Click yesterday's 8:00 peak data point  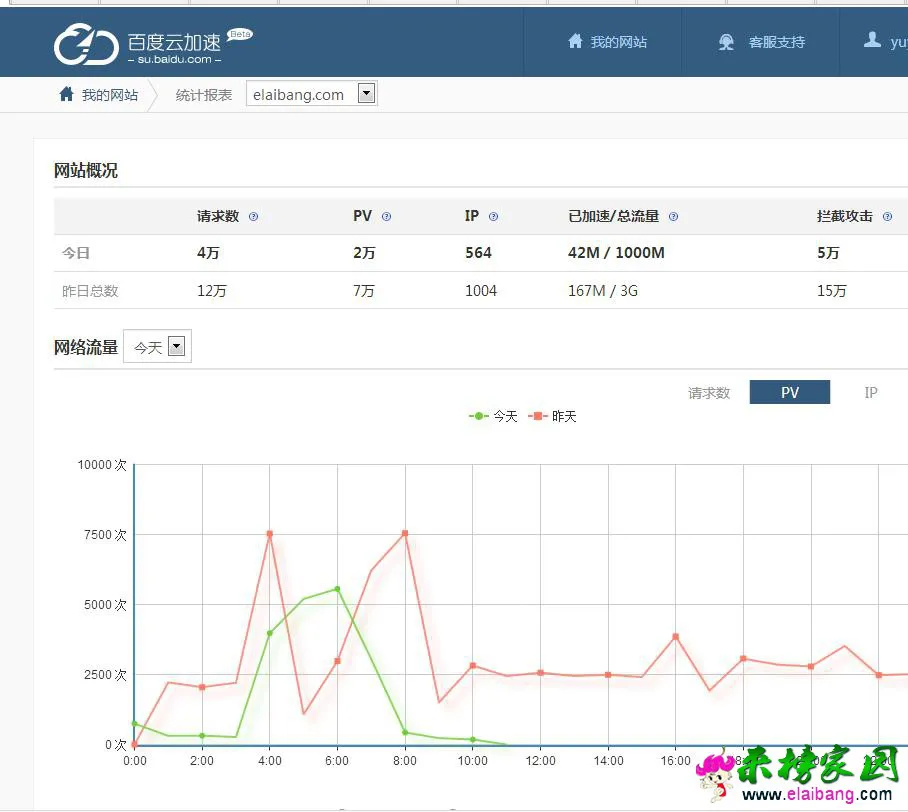click(405, 533)
